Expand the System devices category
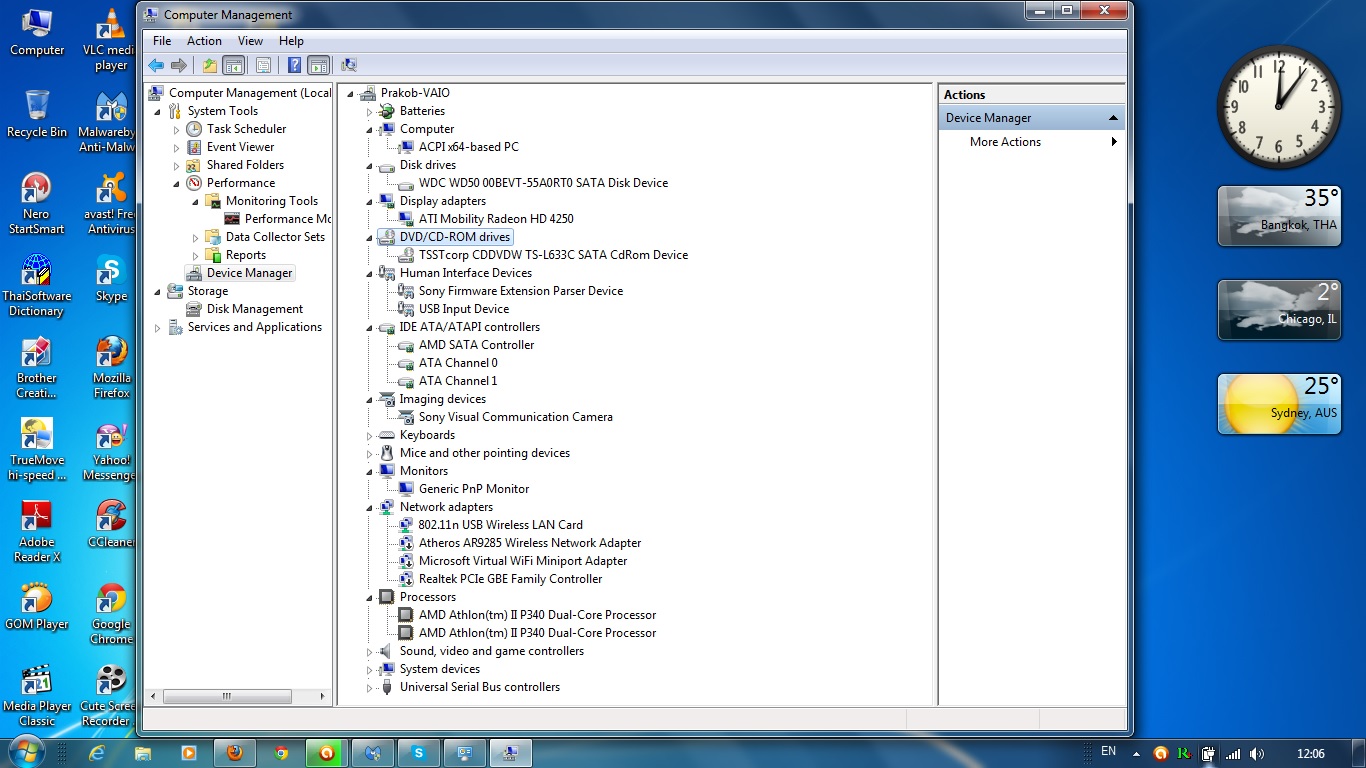This screenshot has height=768, width=1366. (369, 669)
